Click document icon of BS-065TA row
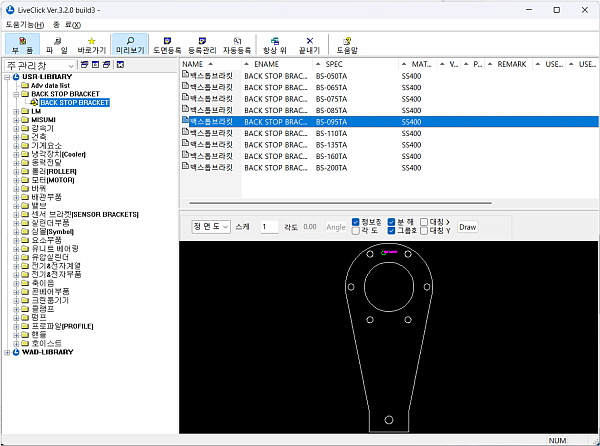Screen dimensions: 600x446 [186, 86]
